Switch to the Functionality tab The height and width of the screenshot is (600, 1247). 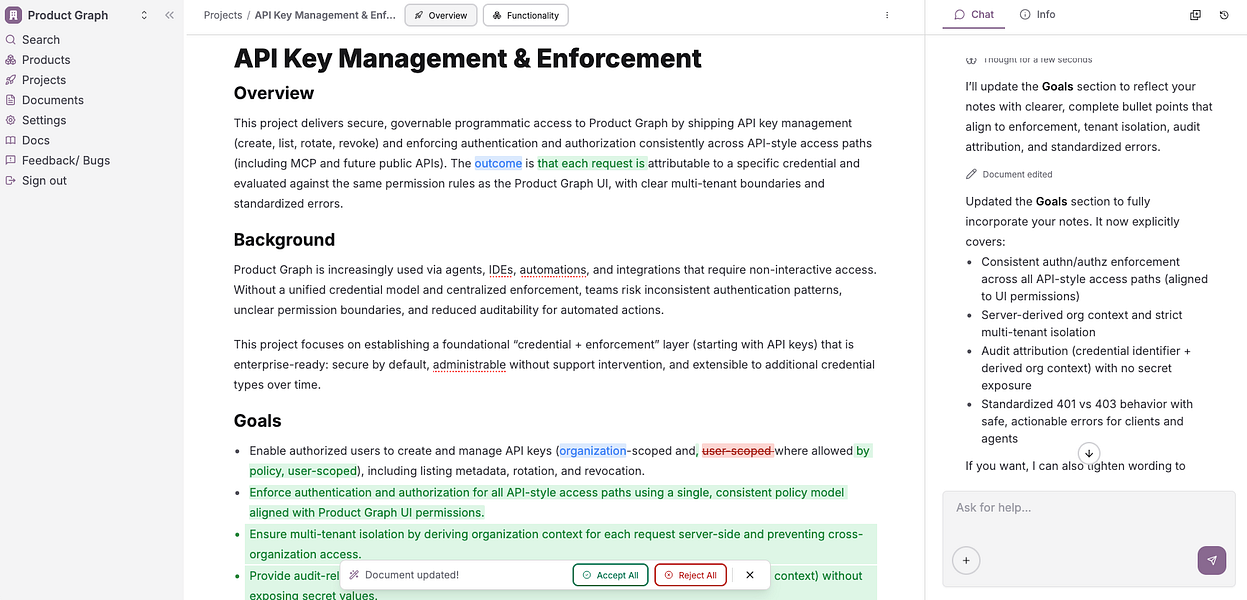point(526,15)
